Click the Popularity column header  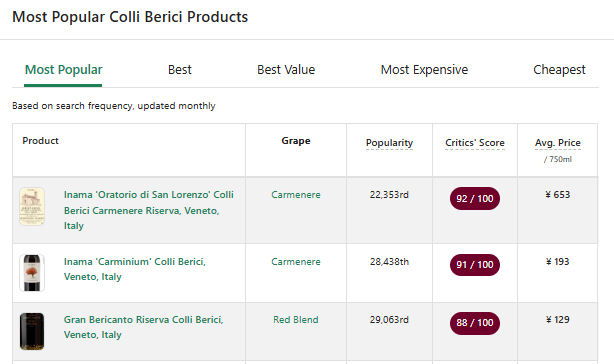[389, 143]
